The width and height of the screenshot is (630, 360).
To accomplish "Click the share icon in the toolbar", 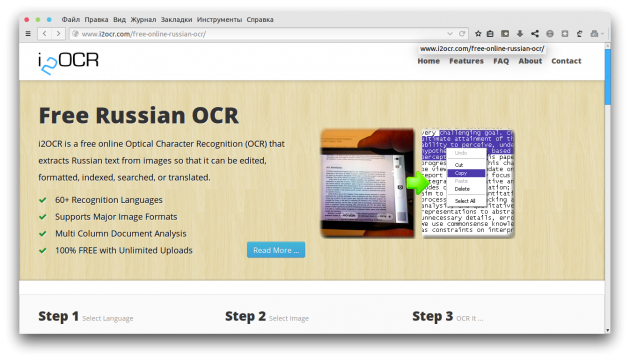I will click(535, 34).
